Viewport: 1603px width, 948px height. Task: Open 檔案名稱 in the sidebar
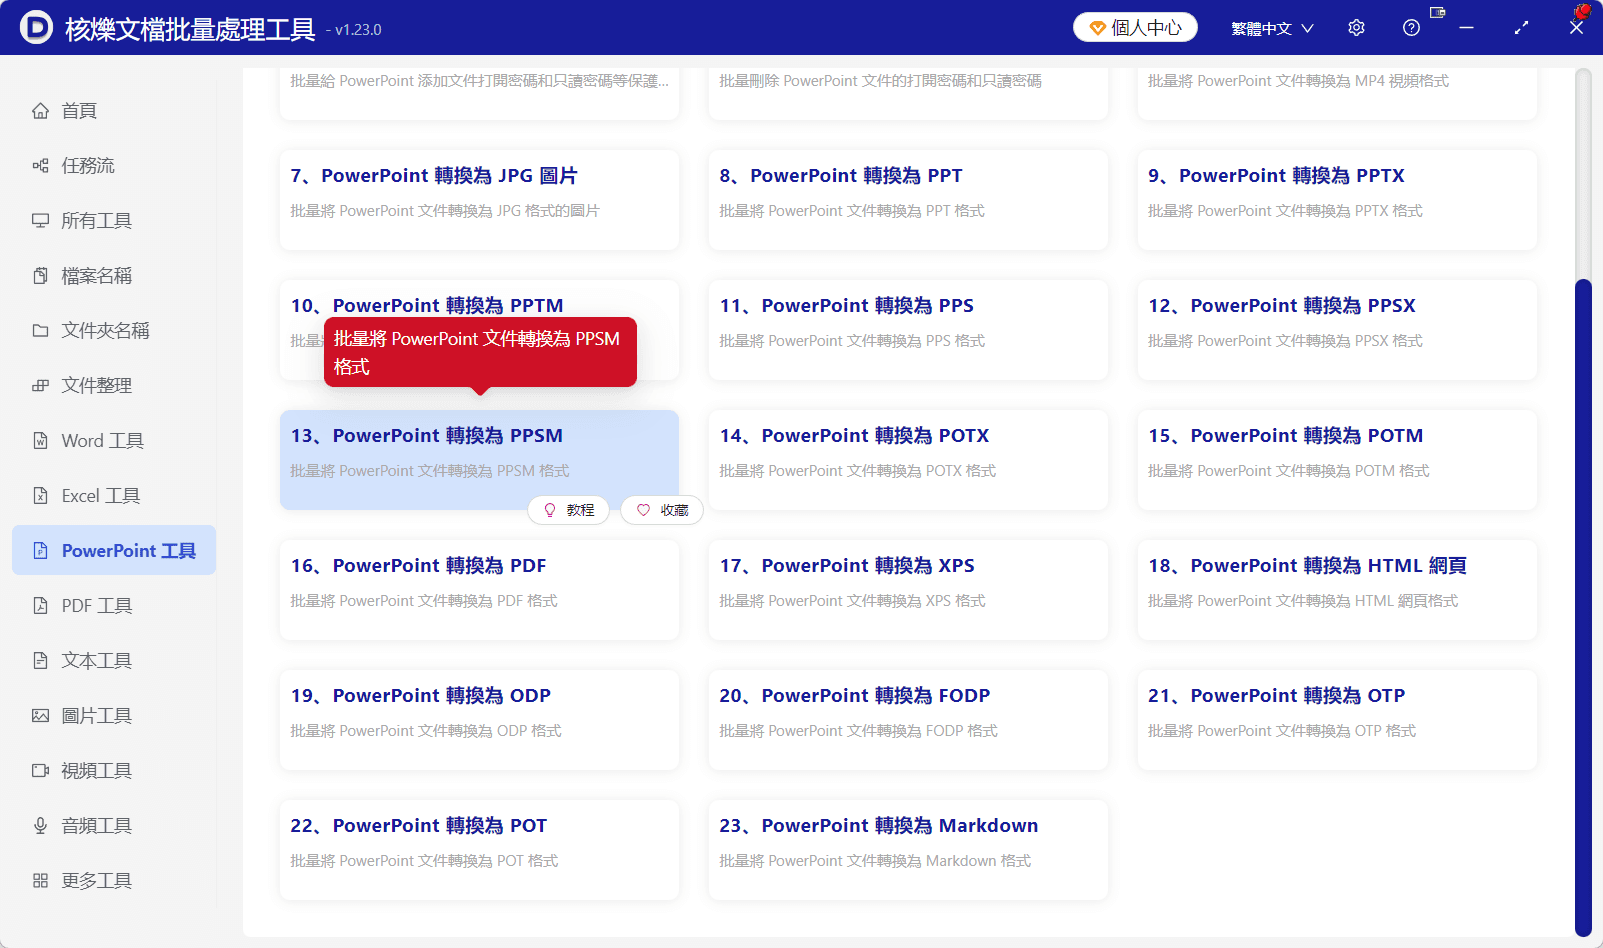point(114,276)
